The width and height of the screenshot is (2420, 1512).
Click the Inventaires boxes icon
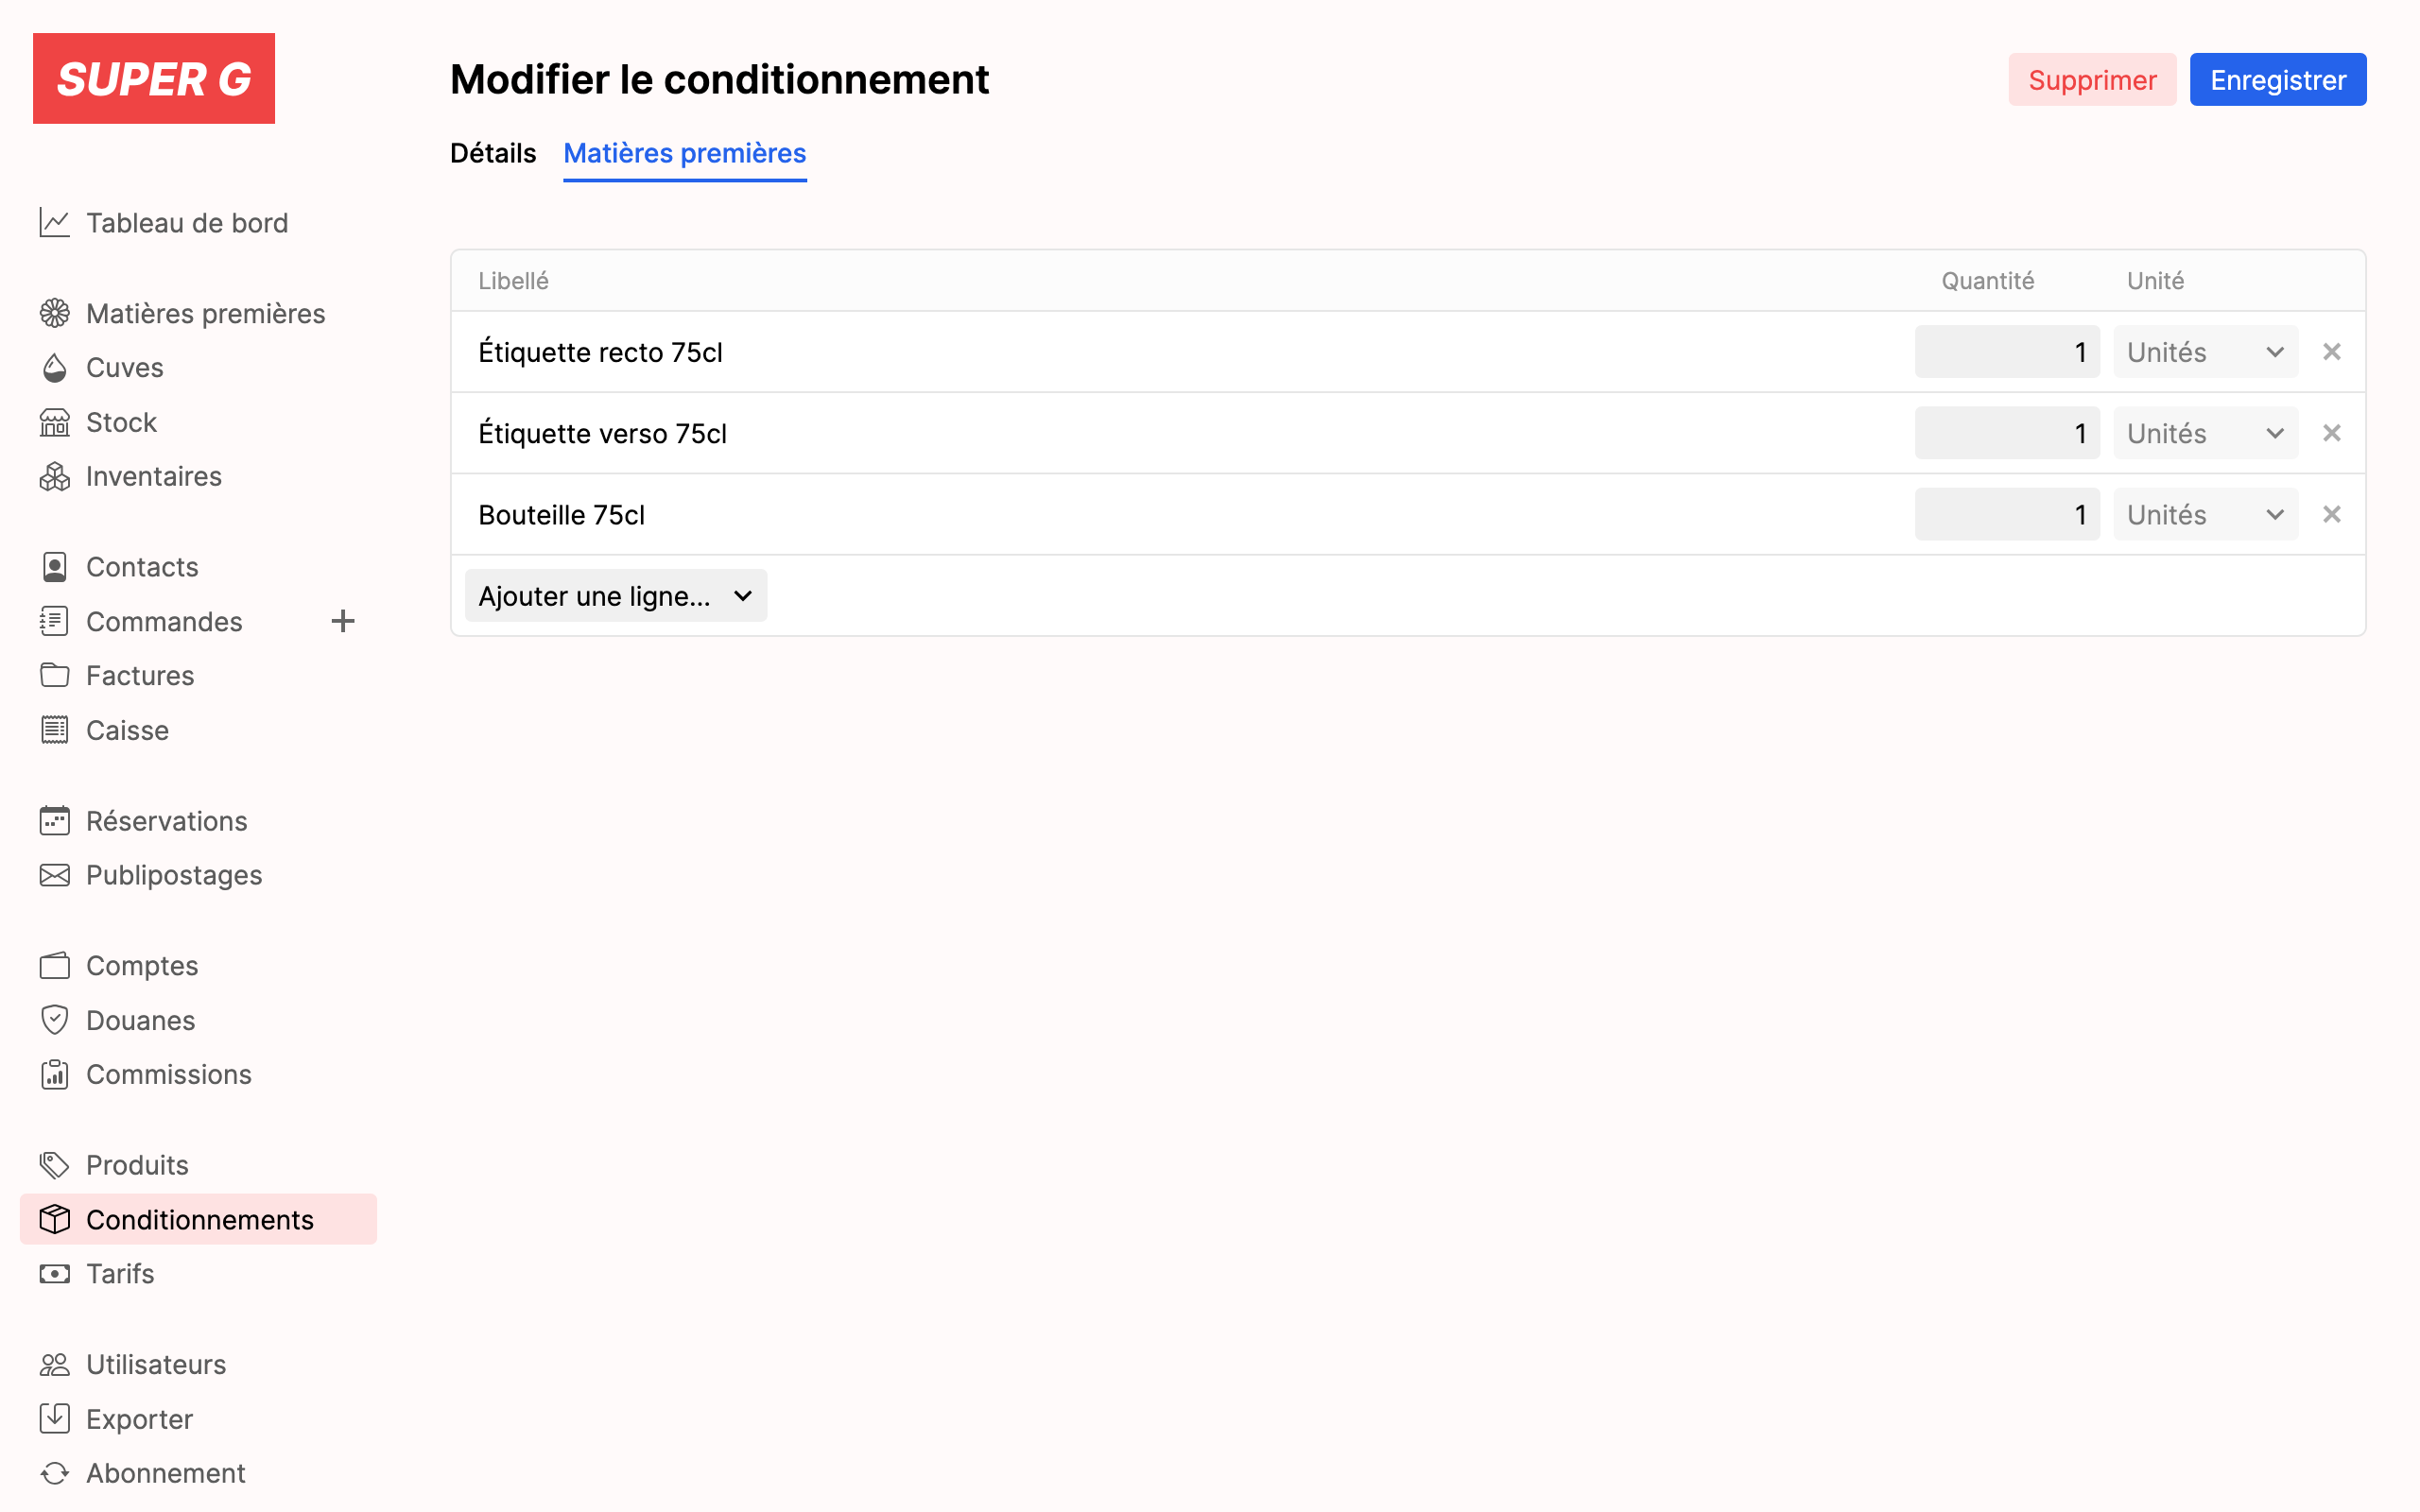[54, 476]
